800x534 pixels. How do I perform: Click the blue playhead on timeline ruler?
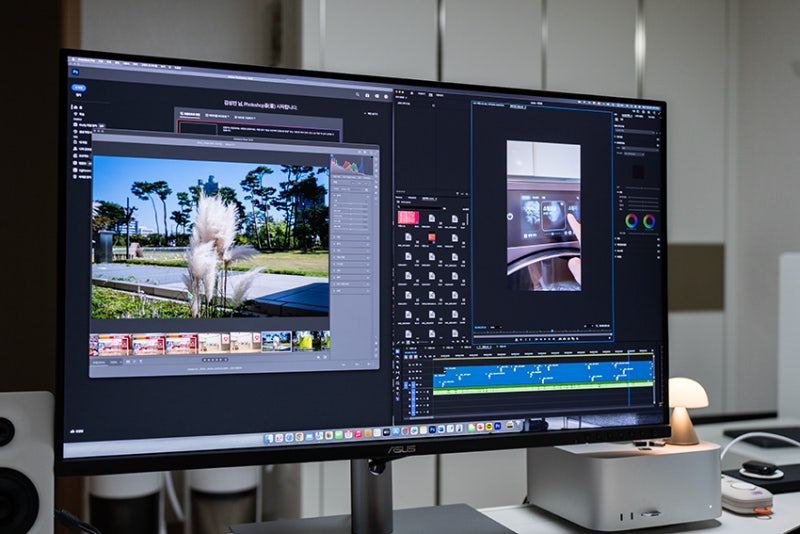pos(630,351)
